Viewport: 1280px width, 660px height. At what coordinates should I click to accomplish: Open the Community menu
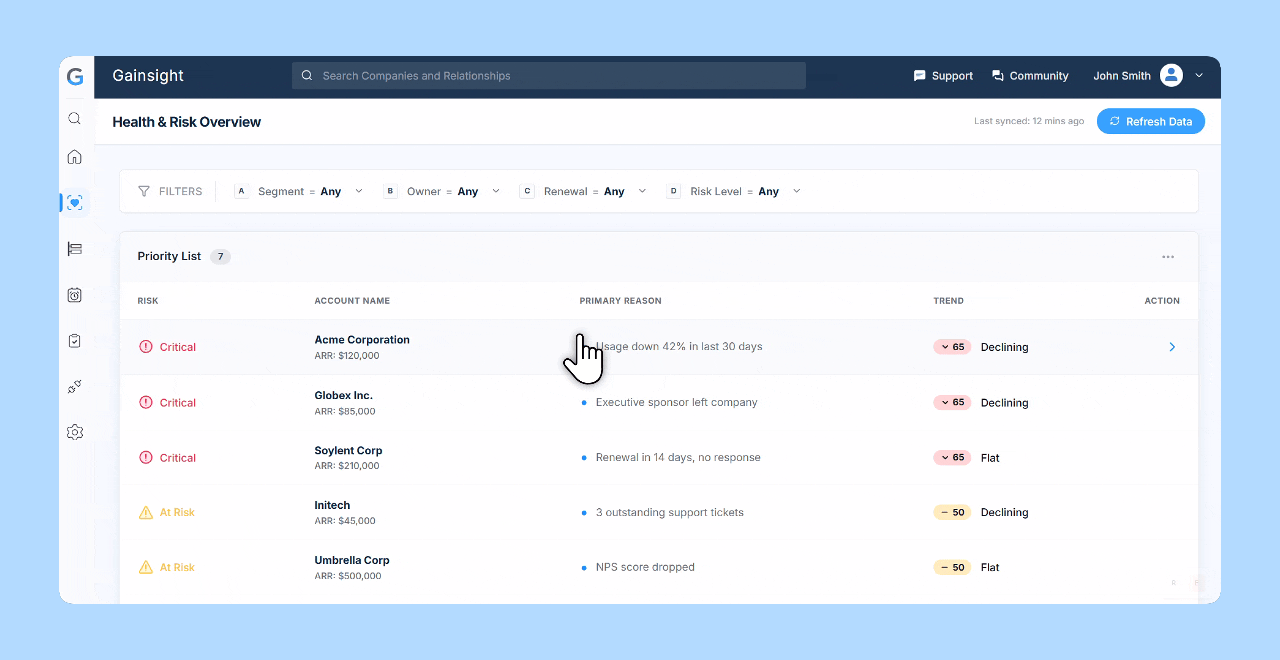(x=1030, y=75)
